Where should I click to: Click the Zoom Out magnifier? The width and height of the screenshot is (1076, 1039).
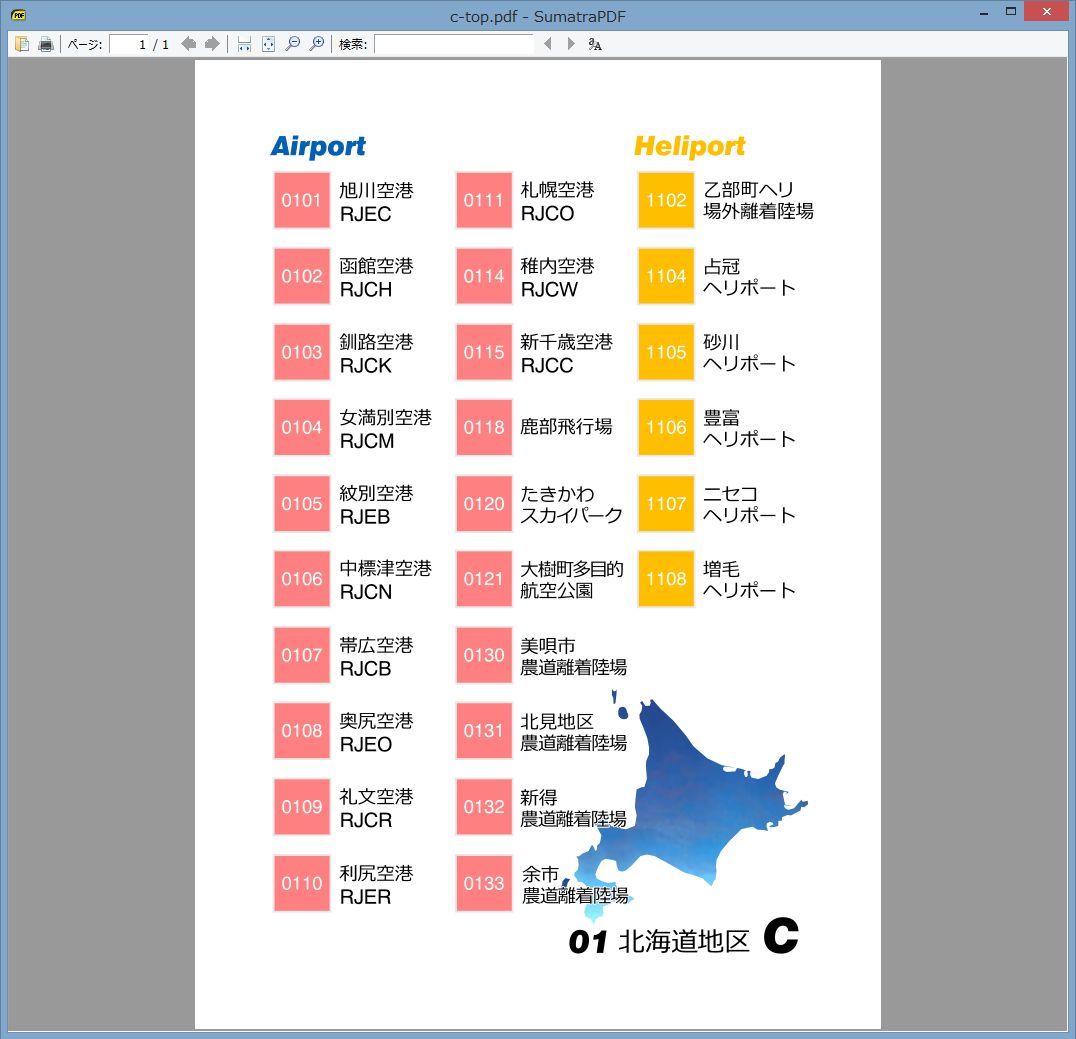[x=293, y=44]
